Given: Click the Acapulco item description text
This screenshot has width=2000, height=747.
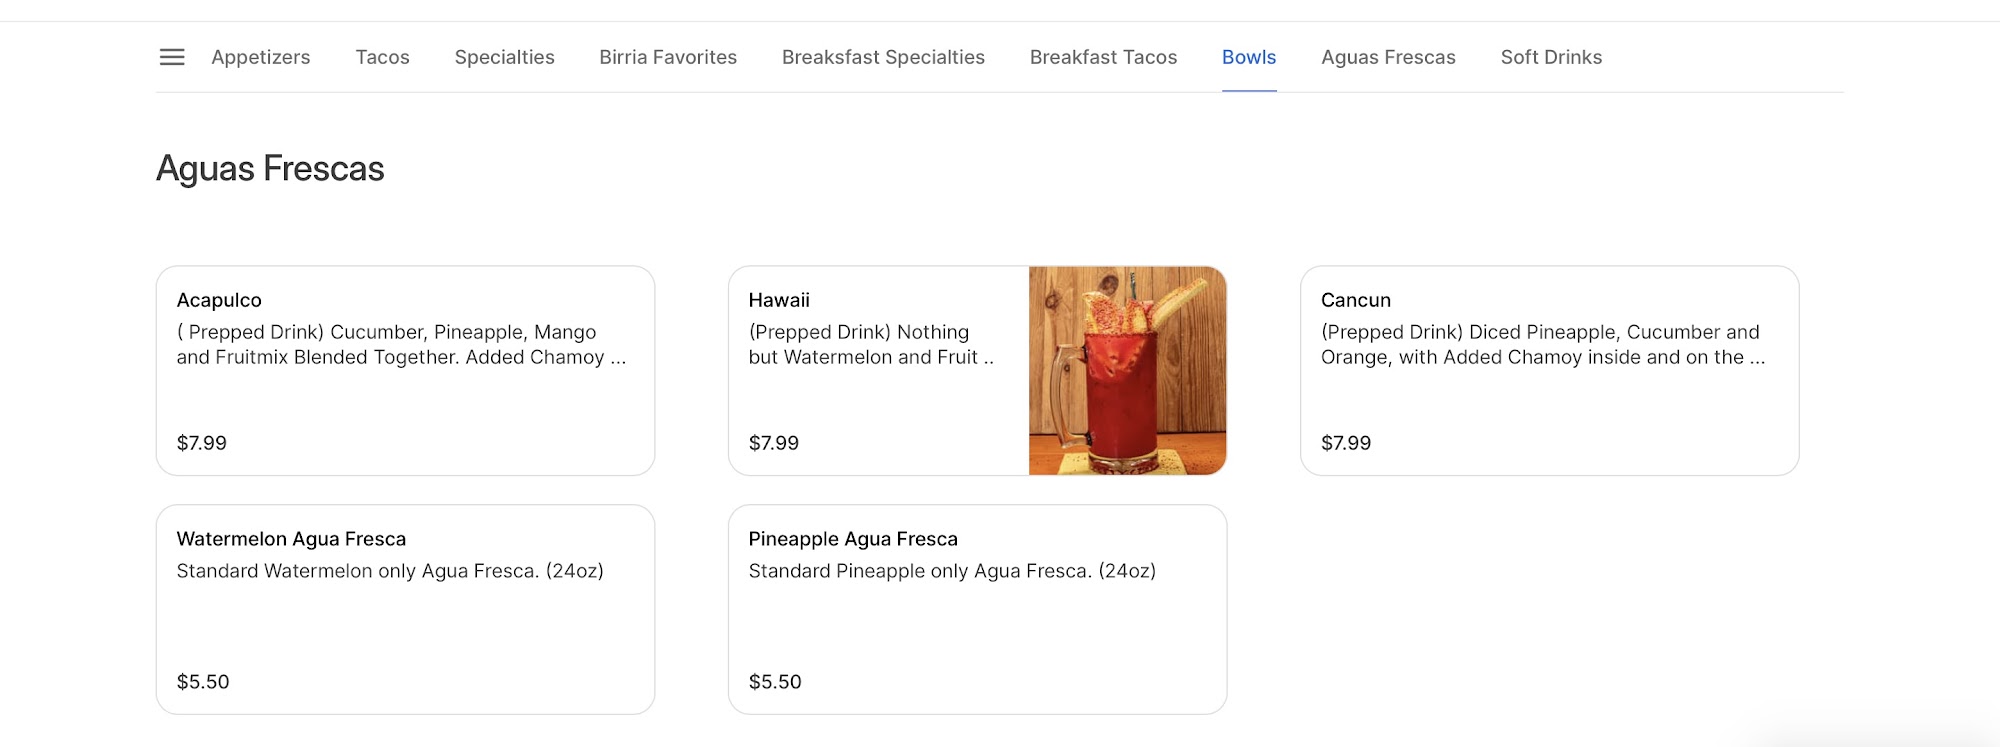Looking at the screenshot, I should 401,345.
